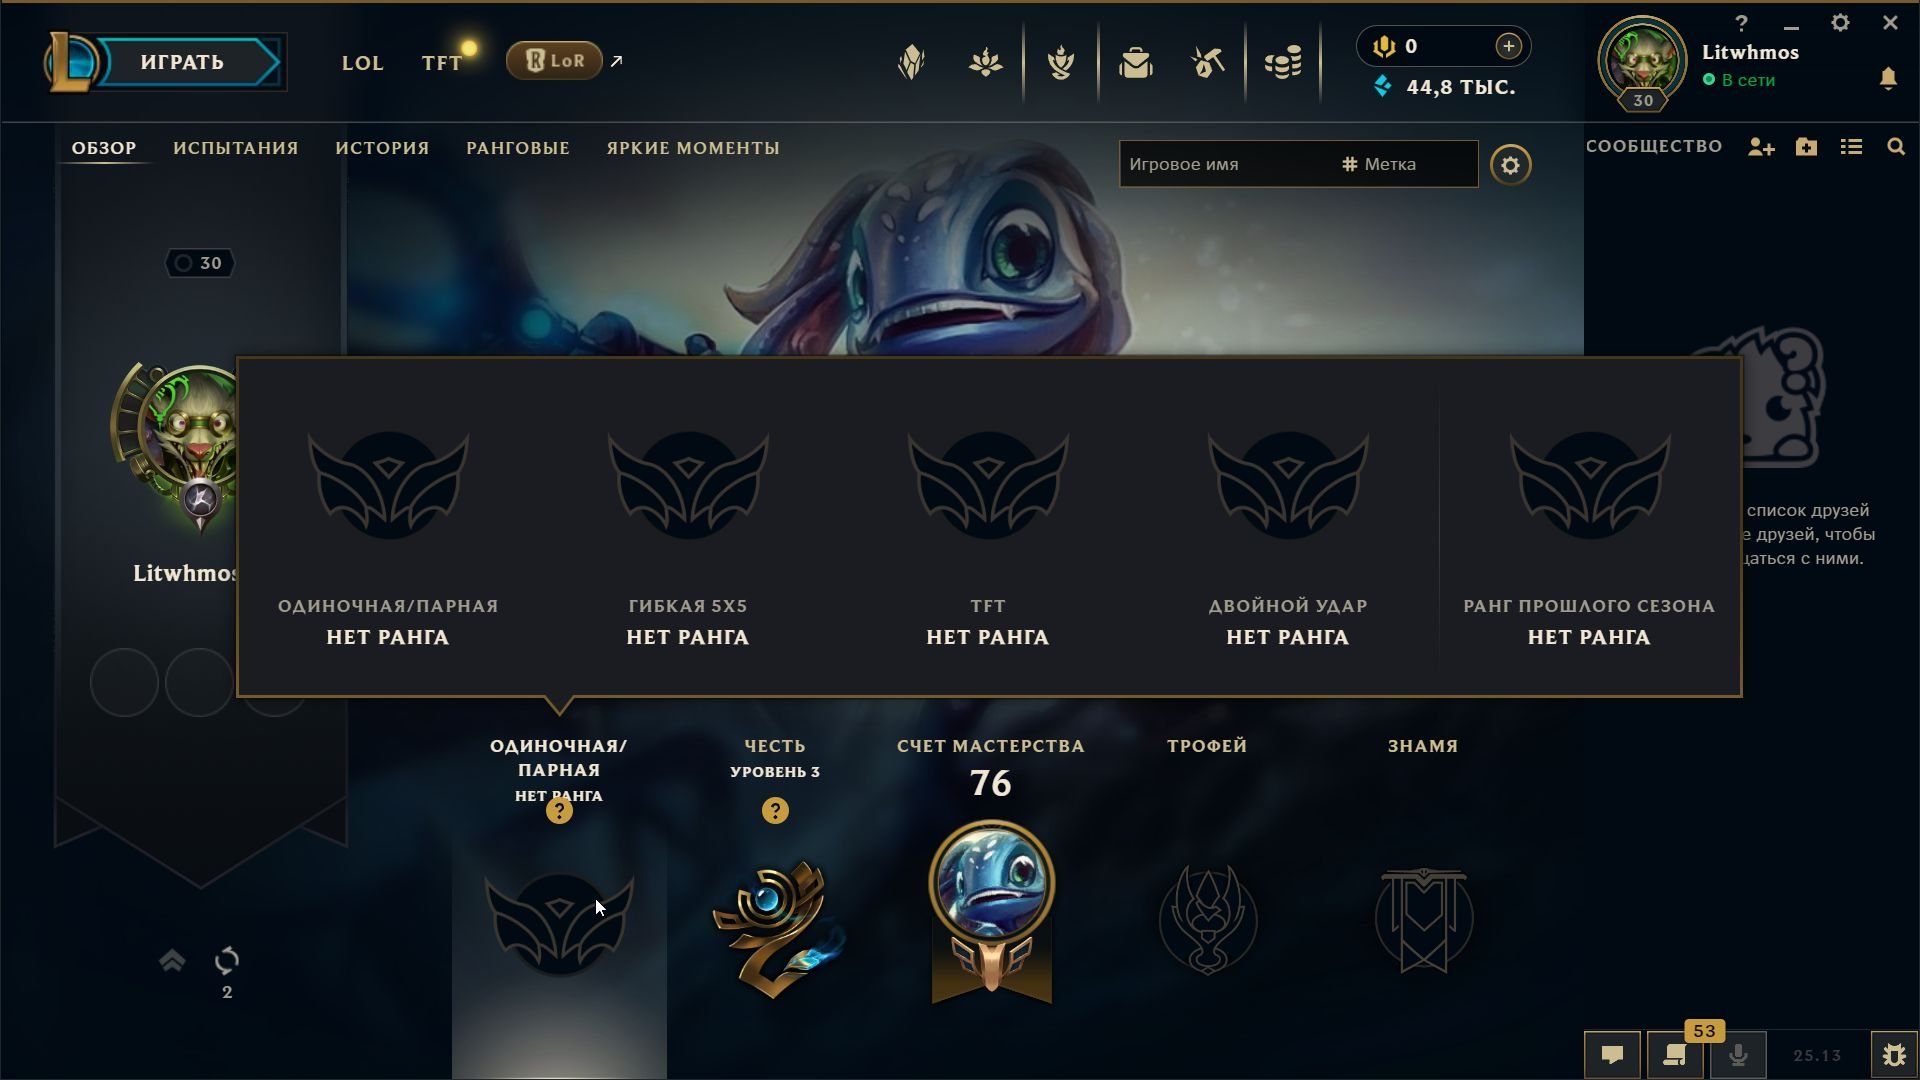
Task: Open missions icon with 53 badge
Action: 1675,1055
